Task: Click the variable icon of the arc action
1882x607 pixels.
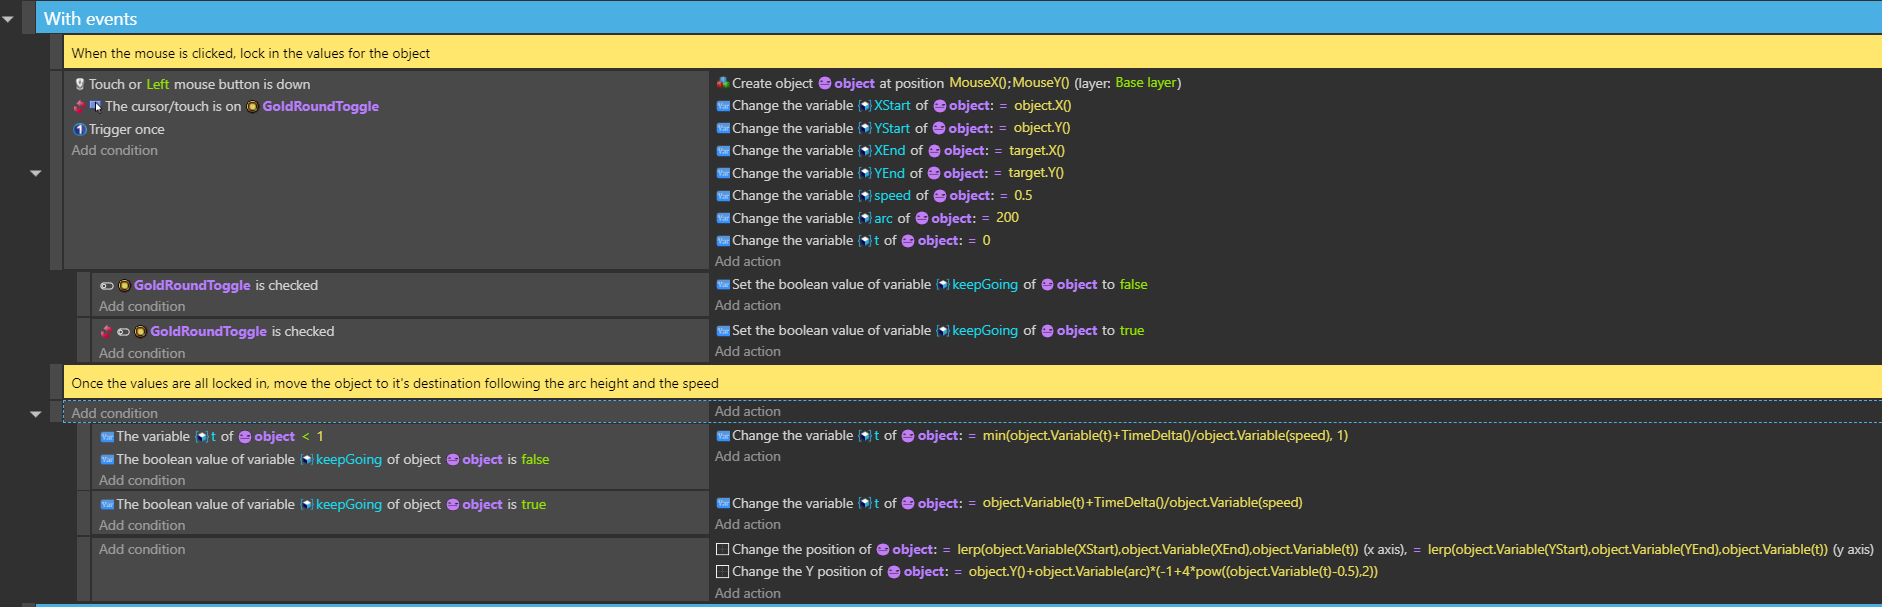Action: tap(864, 218)
